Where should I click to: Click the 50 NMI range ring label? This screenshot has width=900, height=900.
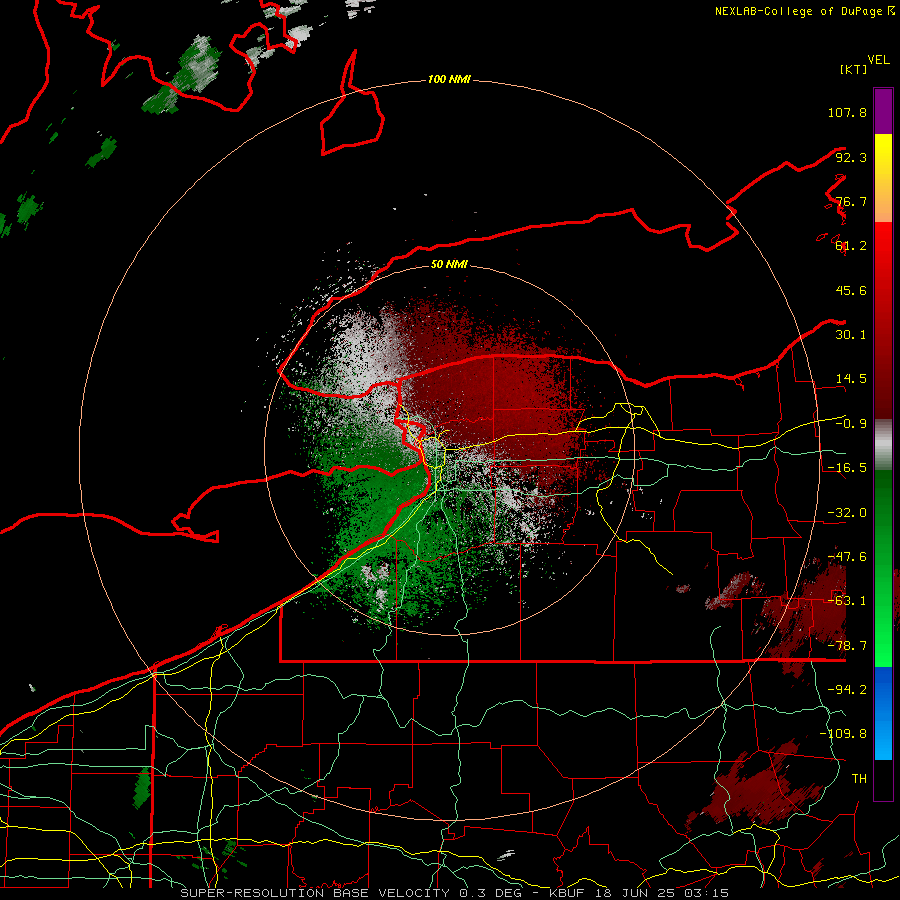[449, 265]
